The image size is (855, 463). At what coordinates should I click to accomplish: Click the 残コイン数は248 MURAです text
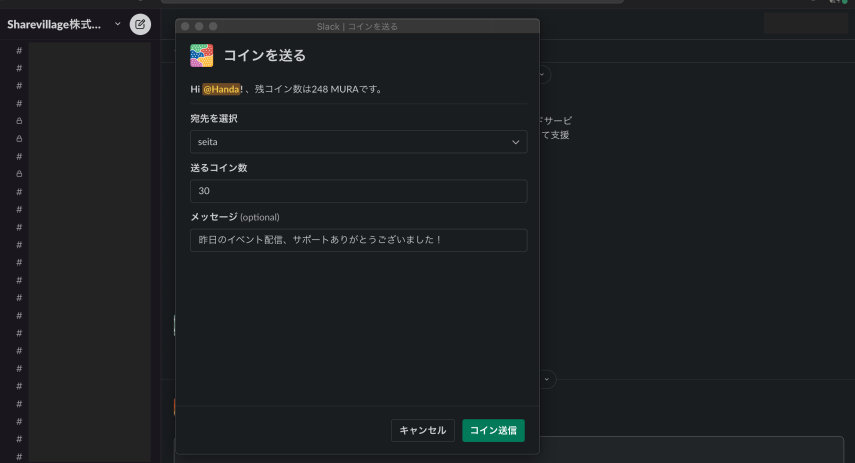coord(319,89)
